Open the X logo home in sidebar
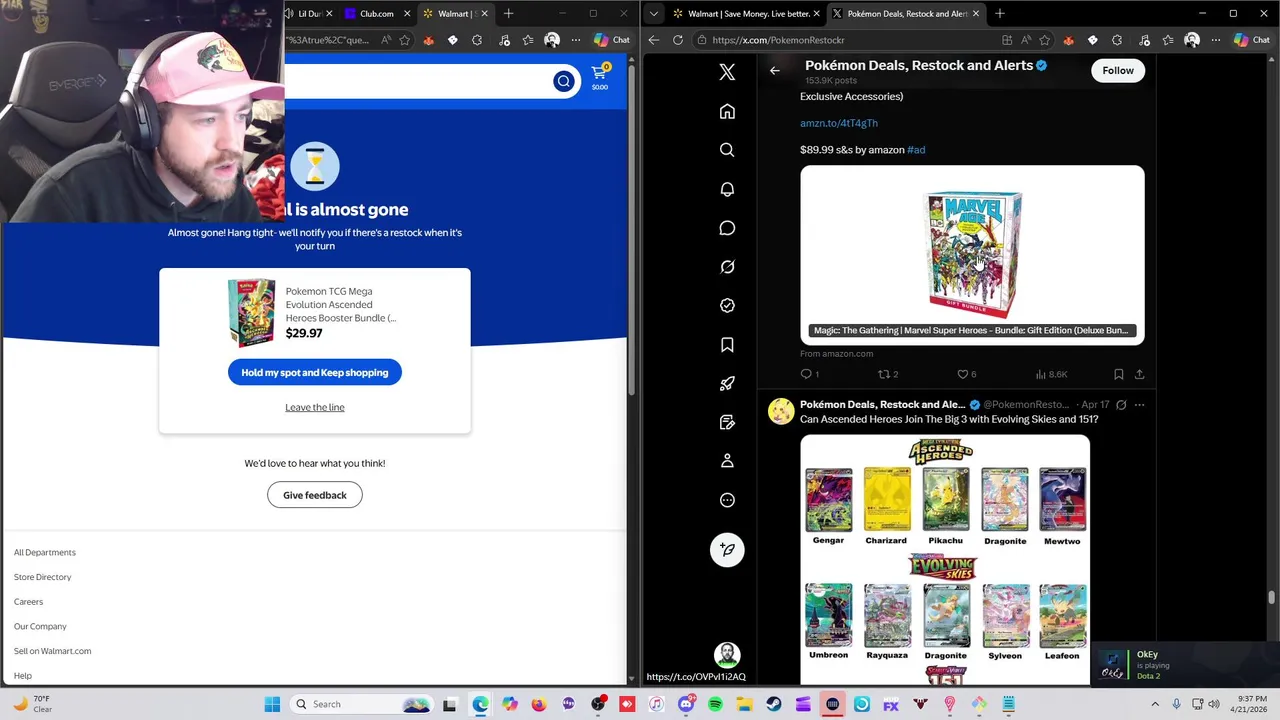Viewport: 1280px width, 720px height. pos(727,72)
